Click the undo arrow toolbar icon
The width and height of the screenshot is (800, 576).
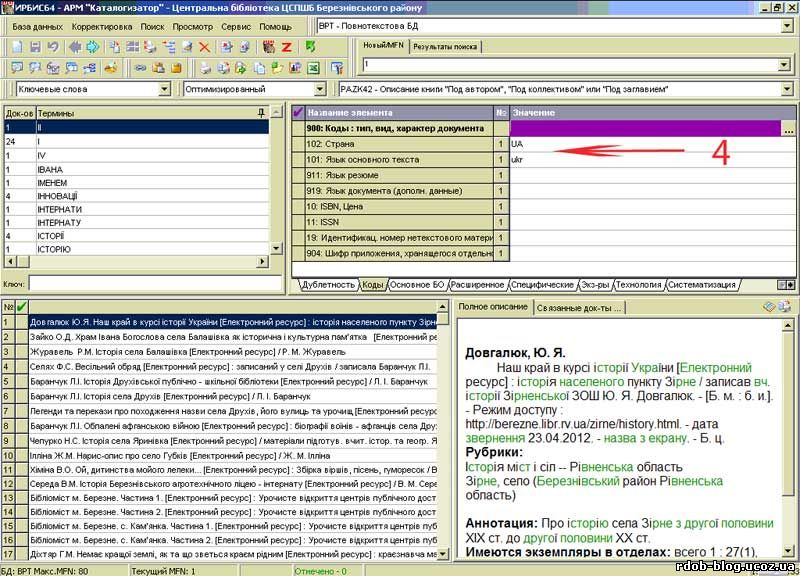[53, 47]
